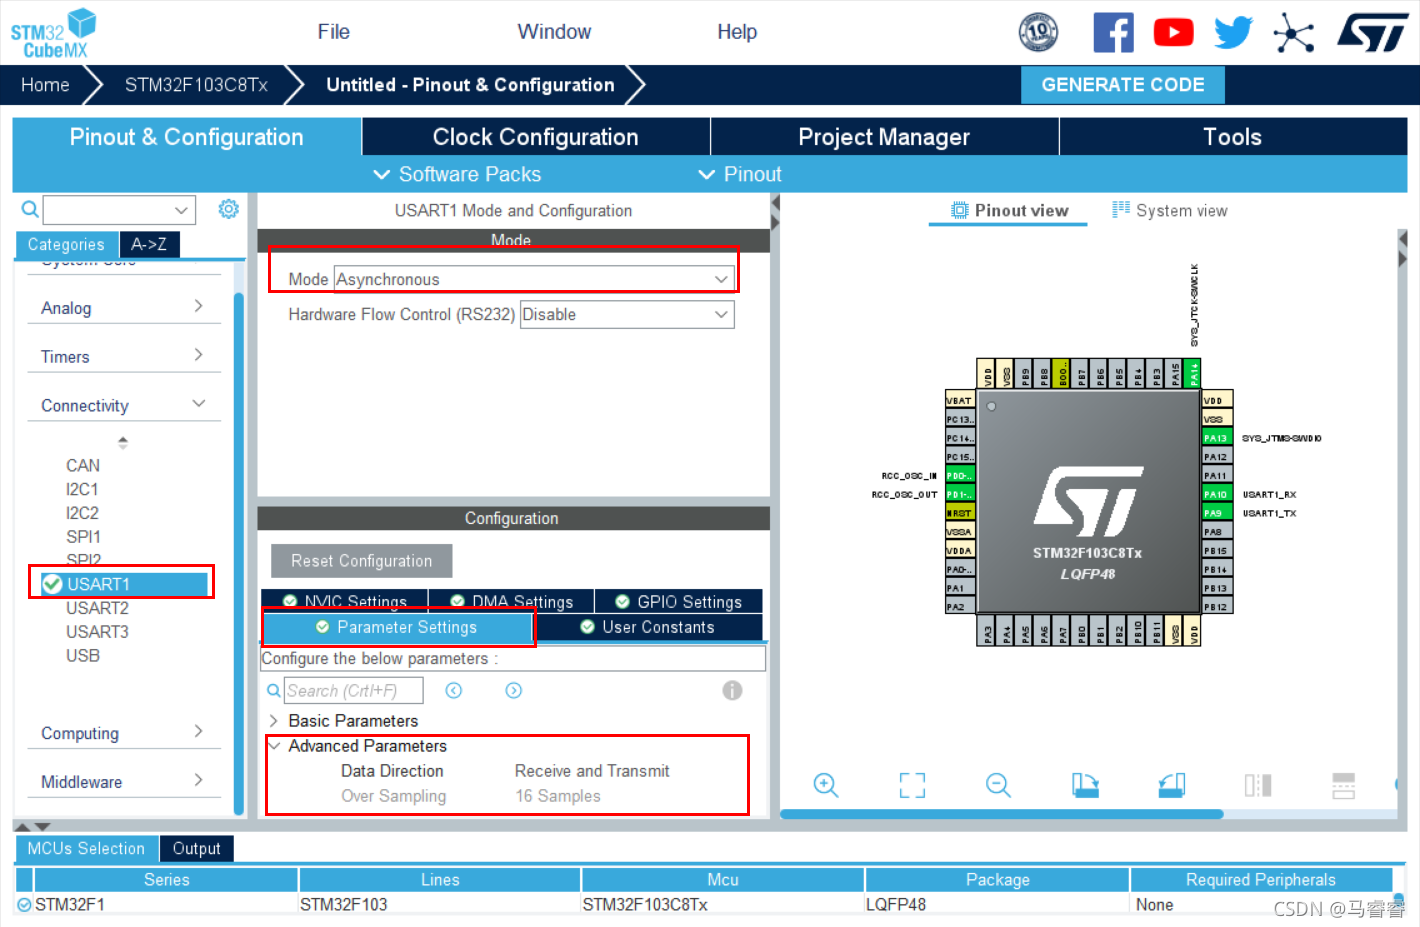Open the NVIC Settings tab
Viewport: 1420px width, 927px height.
click(345, 601)
